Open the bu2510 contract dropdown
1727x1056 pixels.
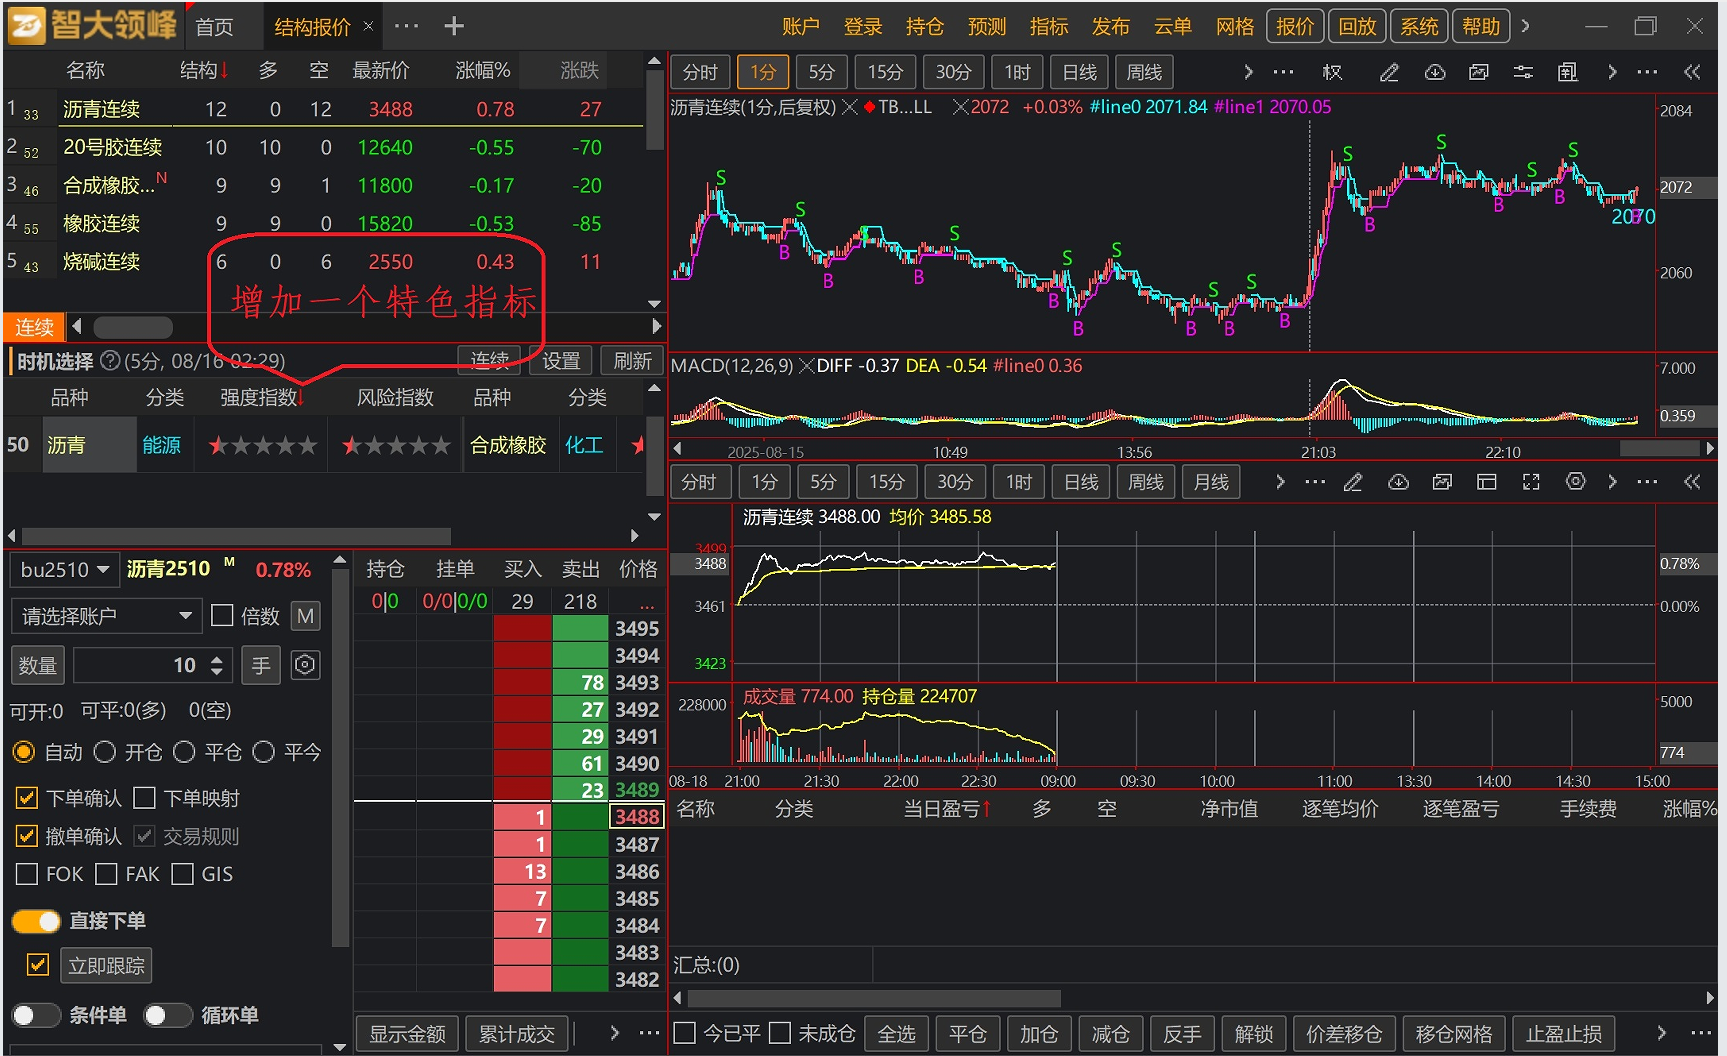pos(64,570)
